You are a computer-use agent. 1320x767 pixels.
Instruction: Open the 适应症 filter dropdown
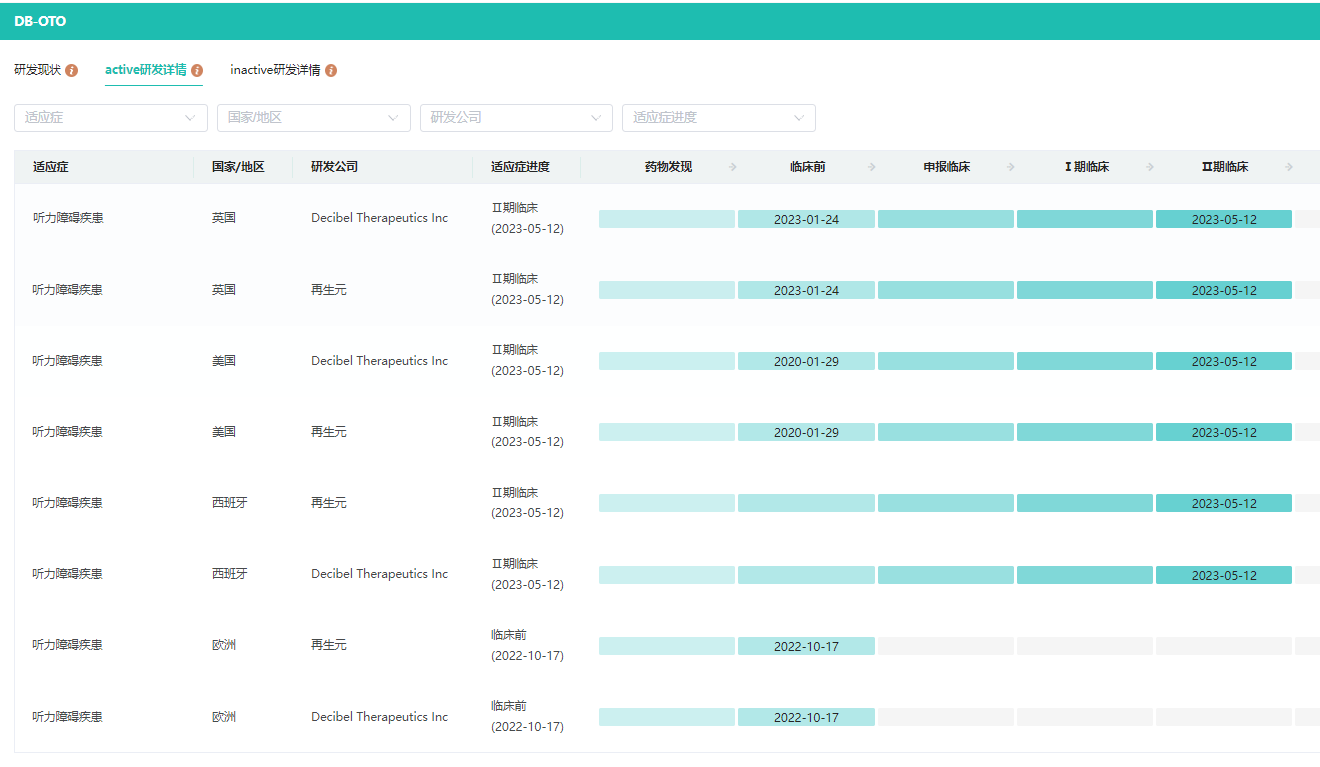(x=111, y=118)
